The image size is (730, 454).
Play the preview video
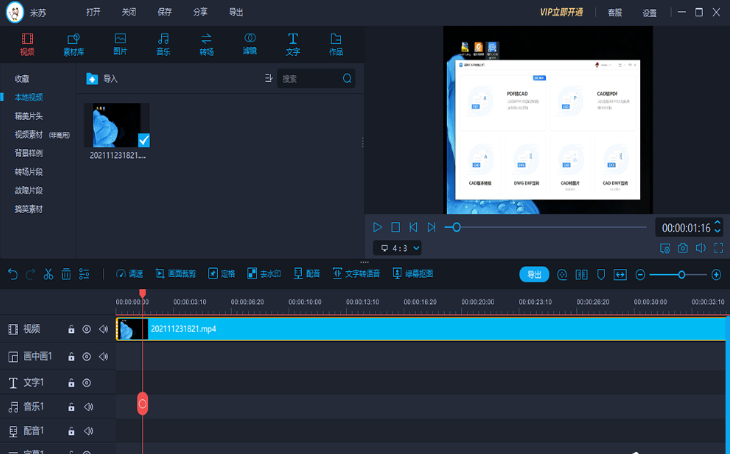(377, 227)
